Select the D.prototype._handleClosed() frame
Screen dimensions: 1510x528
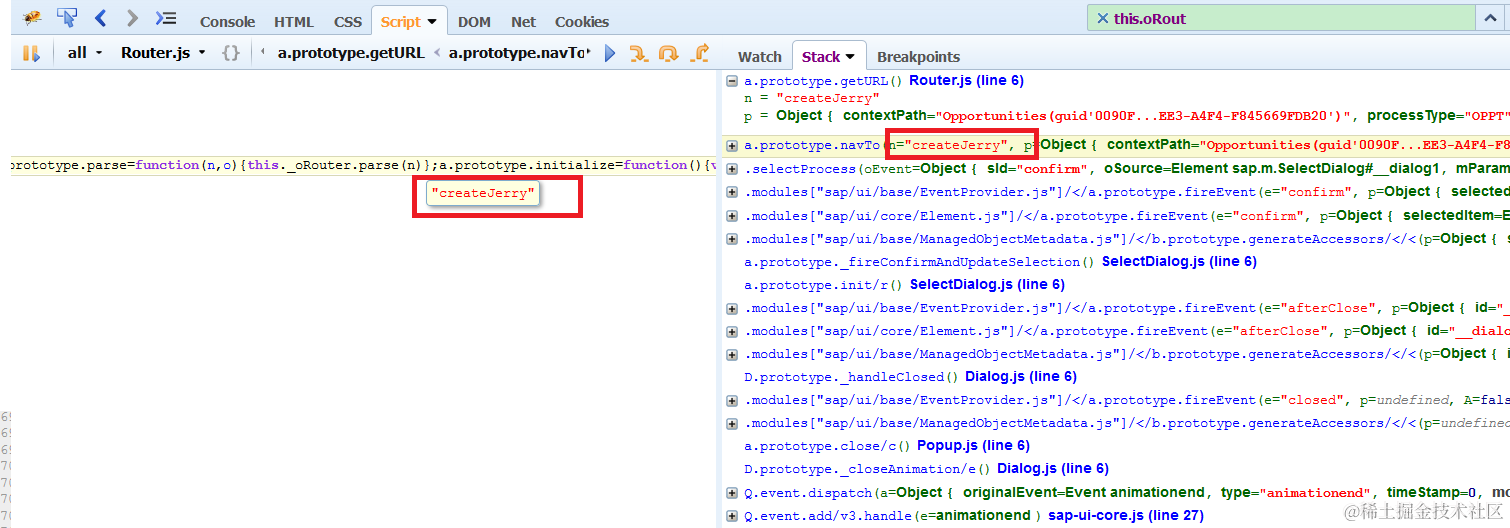pos(852,377)
